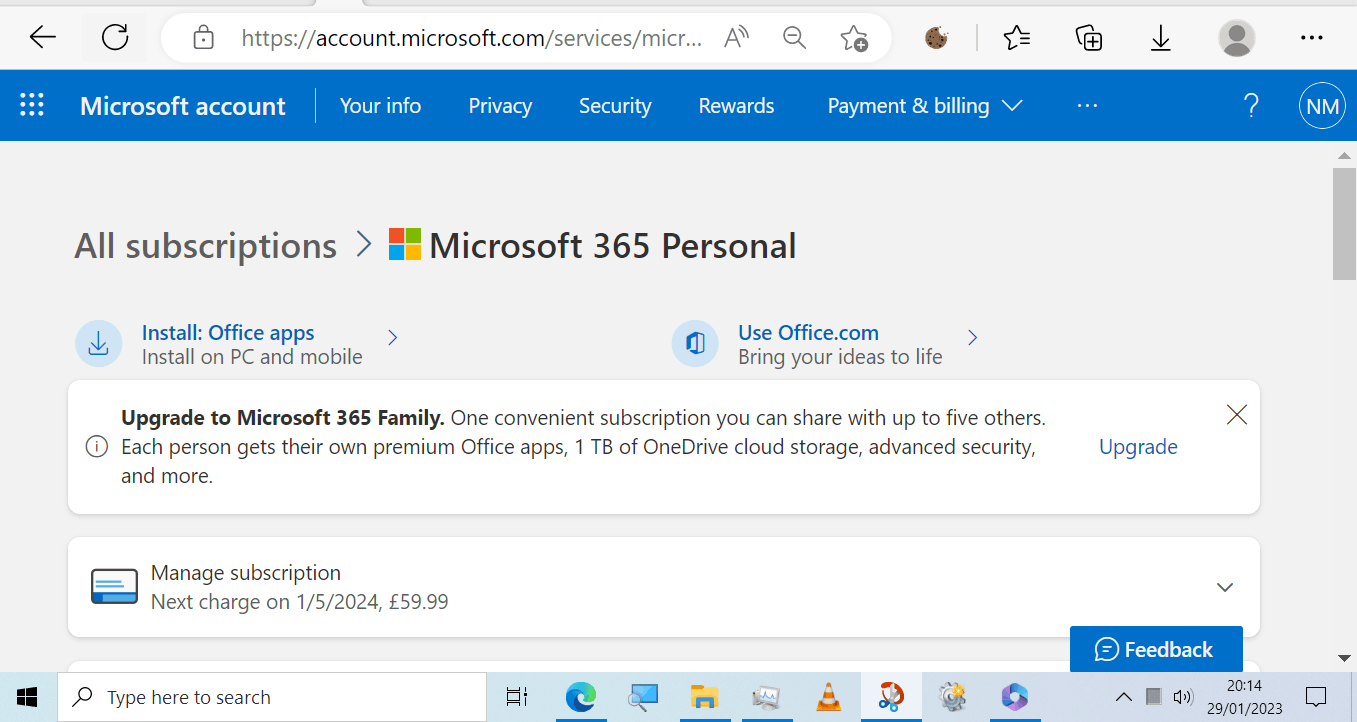Click the Use Office.com link
This screenshot has width=1357, height=722.
808,333
